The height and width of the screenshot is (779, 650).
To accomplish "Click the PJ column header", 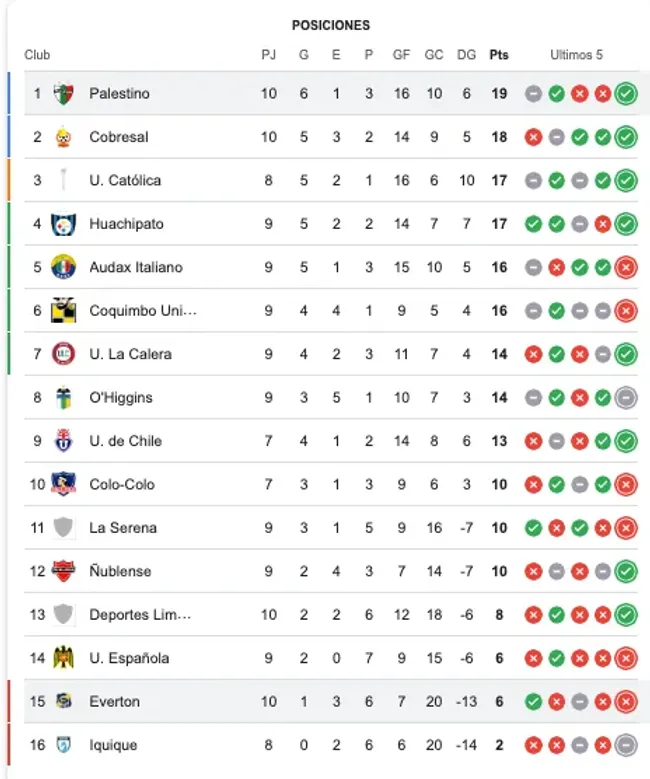I will point(269,55).
